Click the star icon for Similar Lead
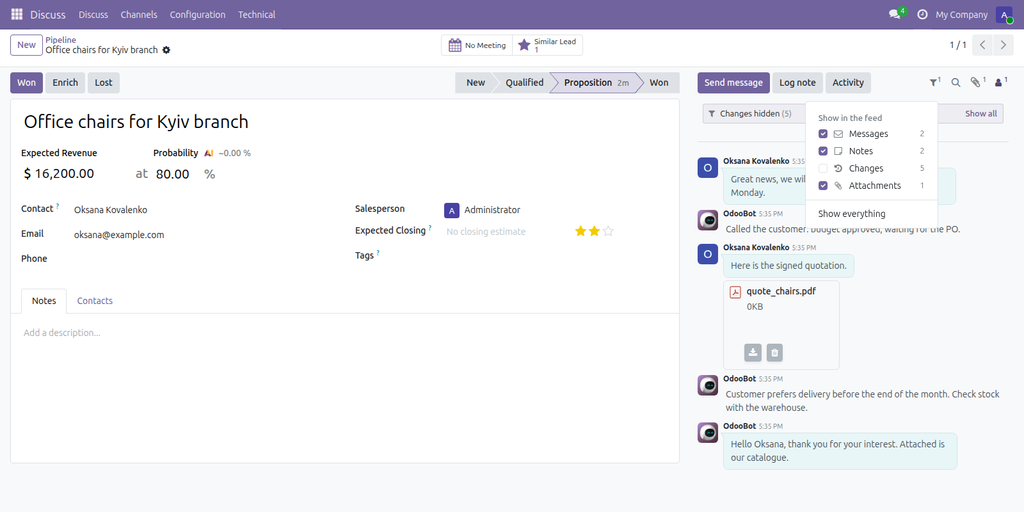This screenshot has height=512, width=1024. point(524,45)
